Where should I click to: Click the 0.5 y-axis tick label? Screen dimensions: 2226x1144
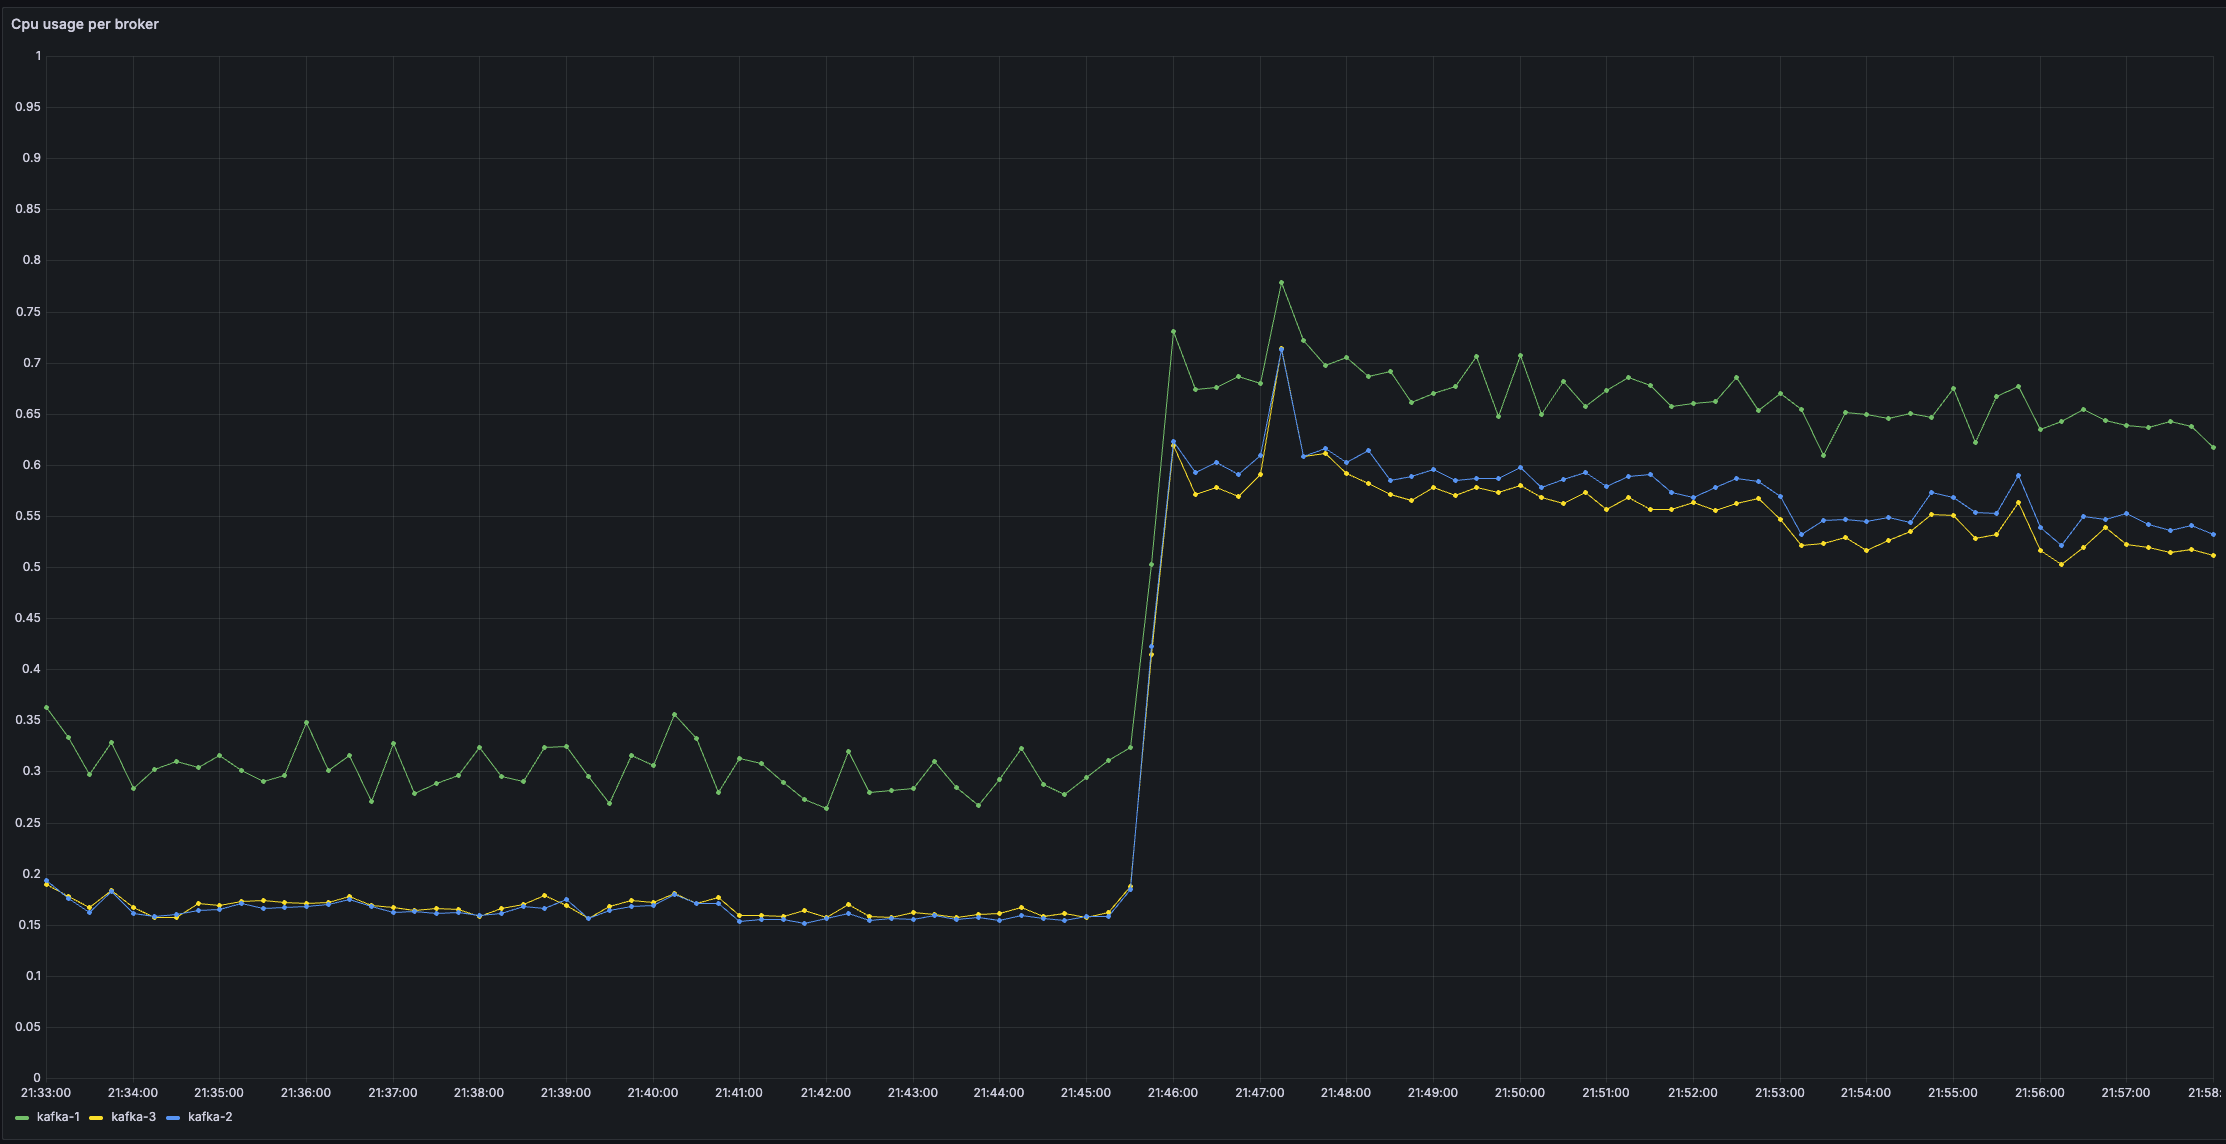click(33, 567)
